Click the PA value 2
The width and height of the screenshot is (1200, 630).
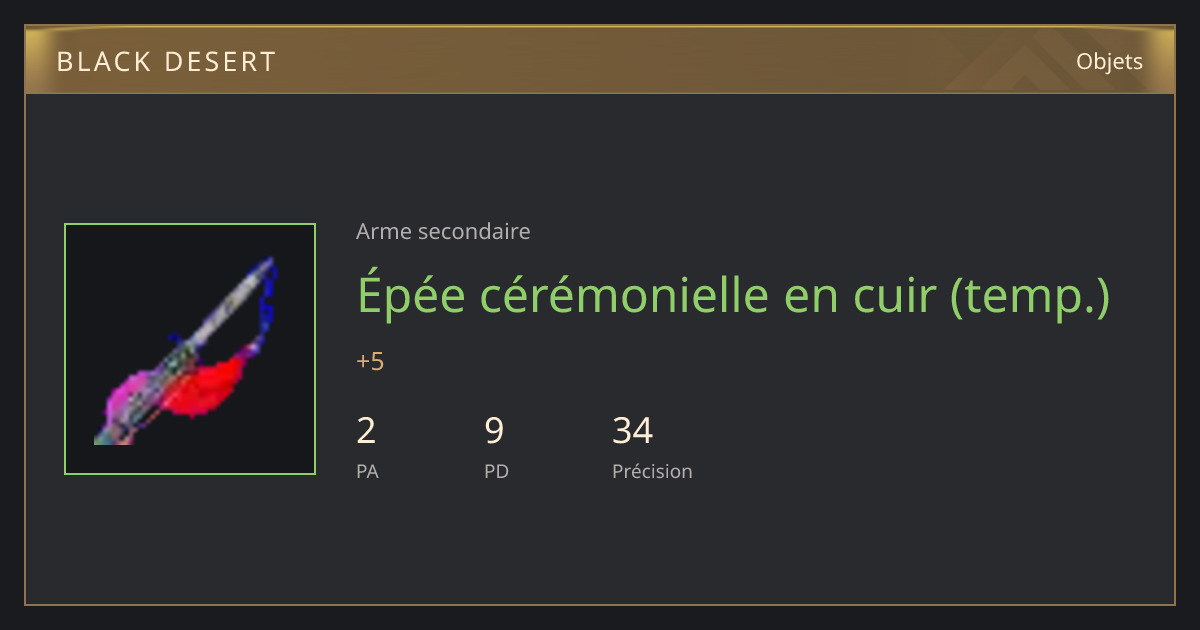(x=366, y=431)
